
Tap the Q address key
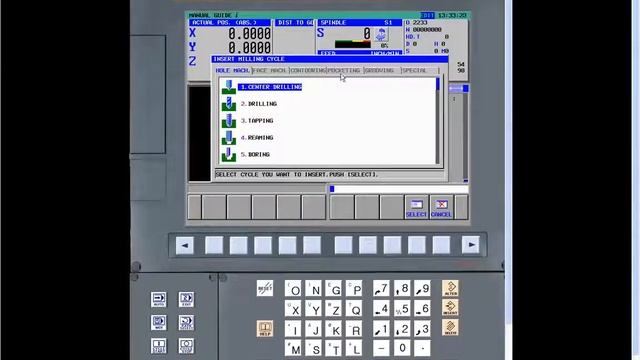coord(354,309)
